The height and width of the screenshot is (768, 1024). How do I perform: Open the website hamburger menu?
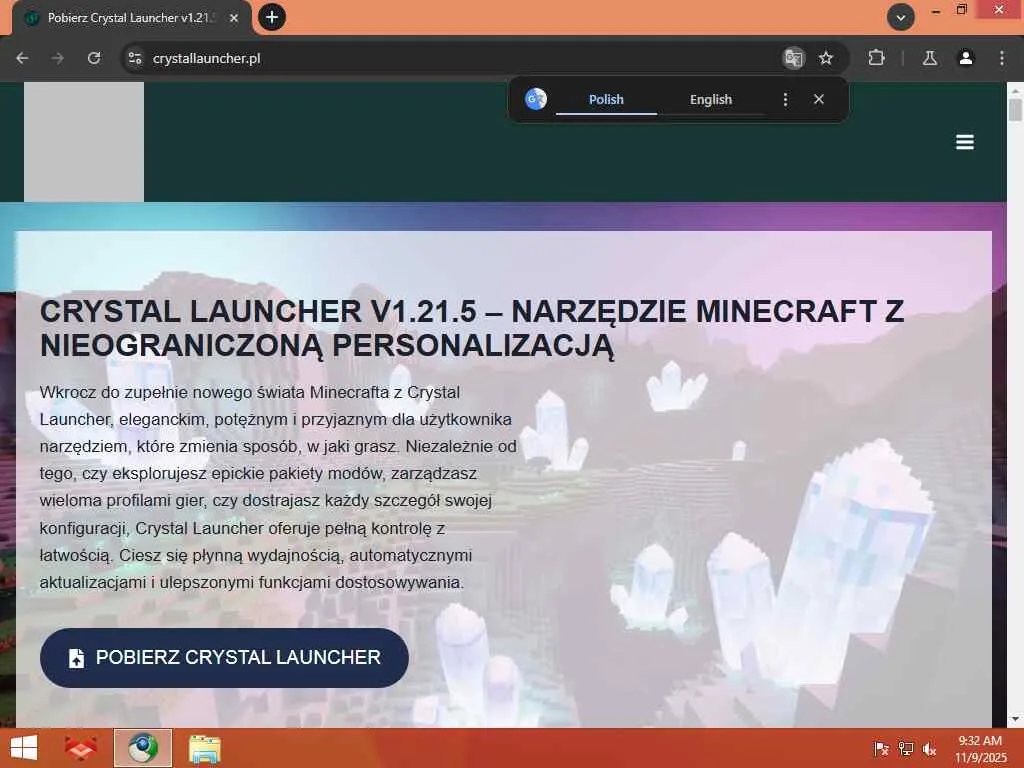965,142
